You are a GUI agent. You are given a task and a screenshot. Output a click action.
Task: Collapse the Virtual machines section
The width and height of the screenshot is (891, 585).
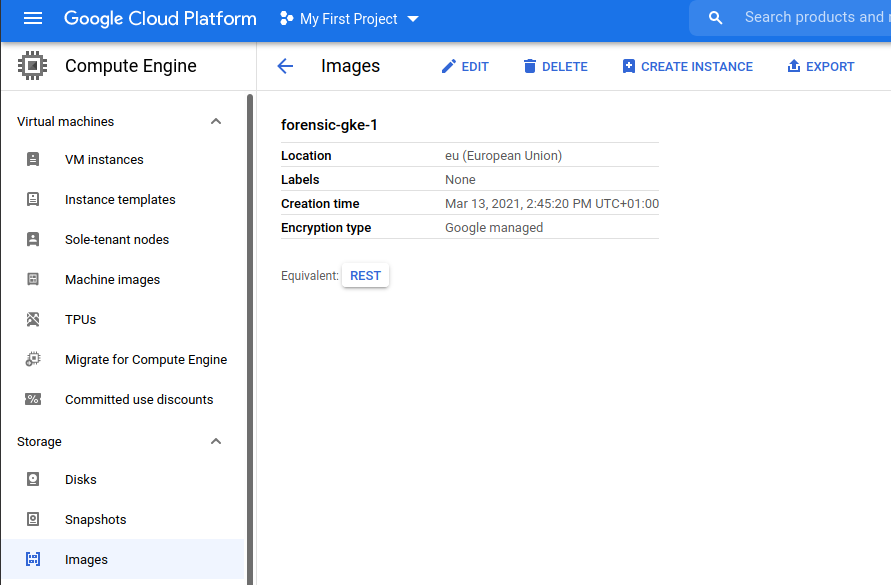216,121
